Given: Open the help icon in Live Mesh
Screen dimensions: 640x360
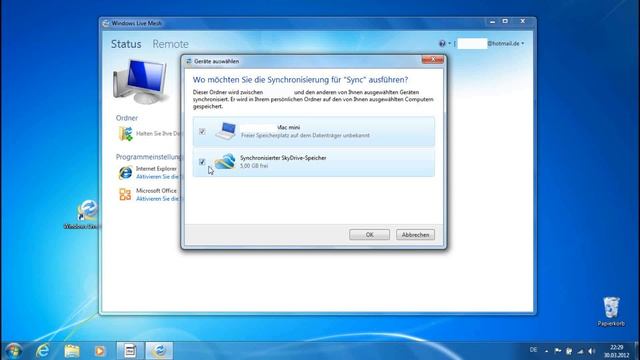Looking at the screenshot, I should tap(442, 43).
